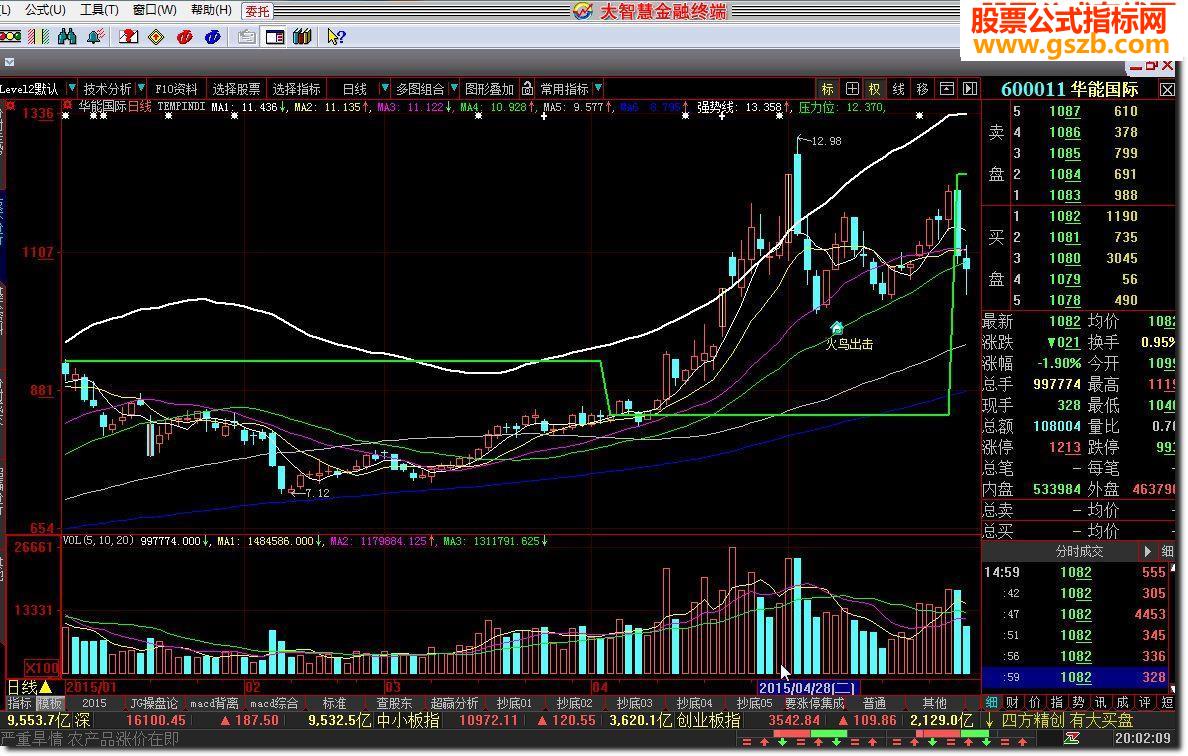Click the red-and-white question mark icon
The image size is (1188, 756).
click(128, 36)
